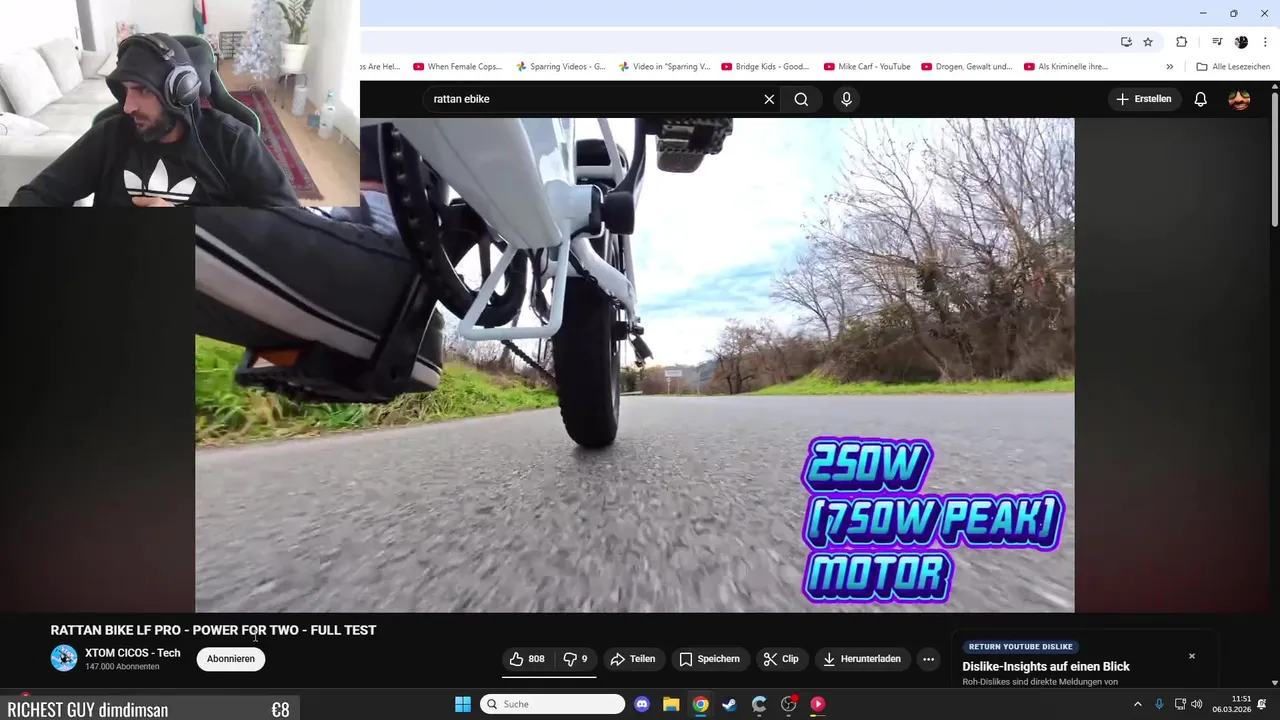Click the YouTube search magnifier button

(801, 99)
